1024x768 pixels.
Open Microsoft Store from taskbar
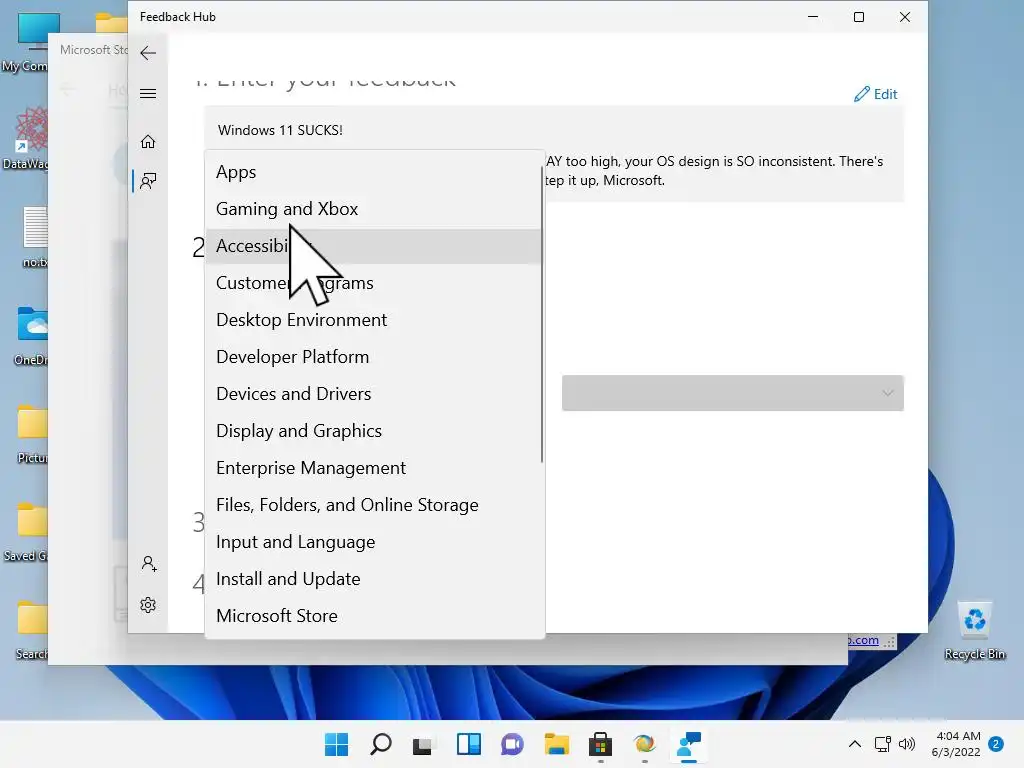[600, 744]
